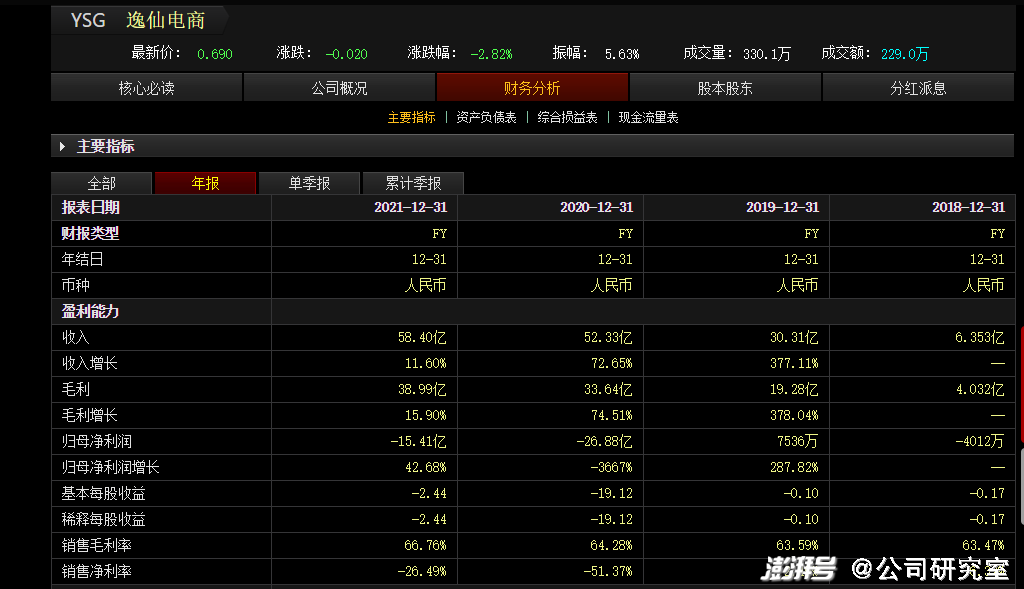The width and height of the screenshot is (1024, 589).
Task: Select the 归母净利润增长 row label
Action: (x=111, y=468)
